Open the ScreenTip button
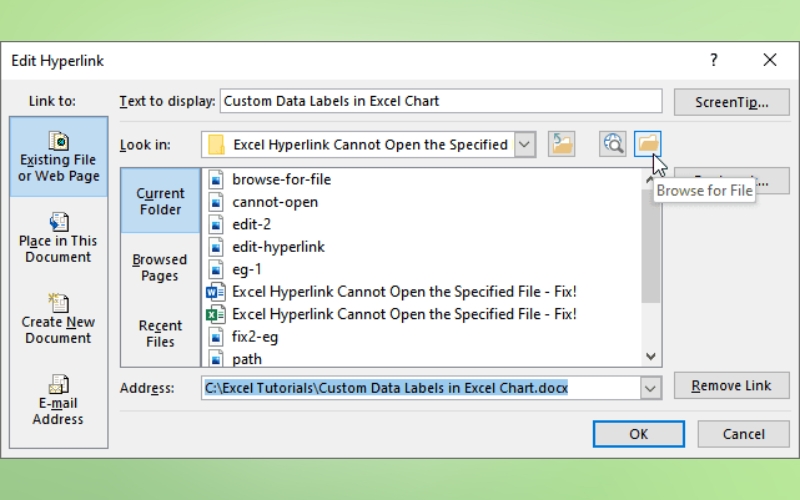The image size is (800, 500). tap(731, 101)
